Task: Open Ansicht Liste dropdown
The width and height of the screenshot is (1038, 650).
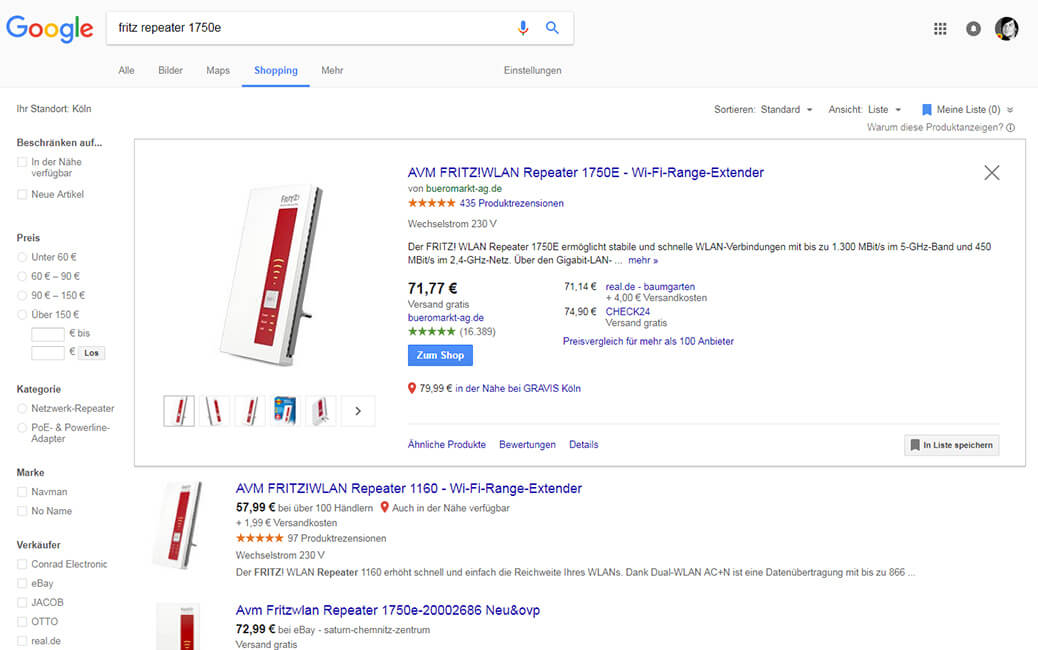Action: 884,110
